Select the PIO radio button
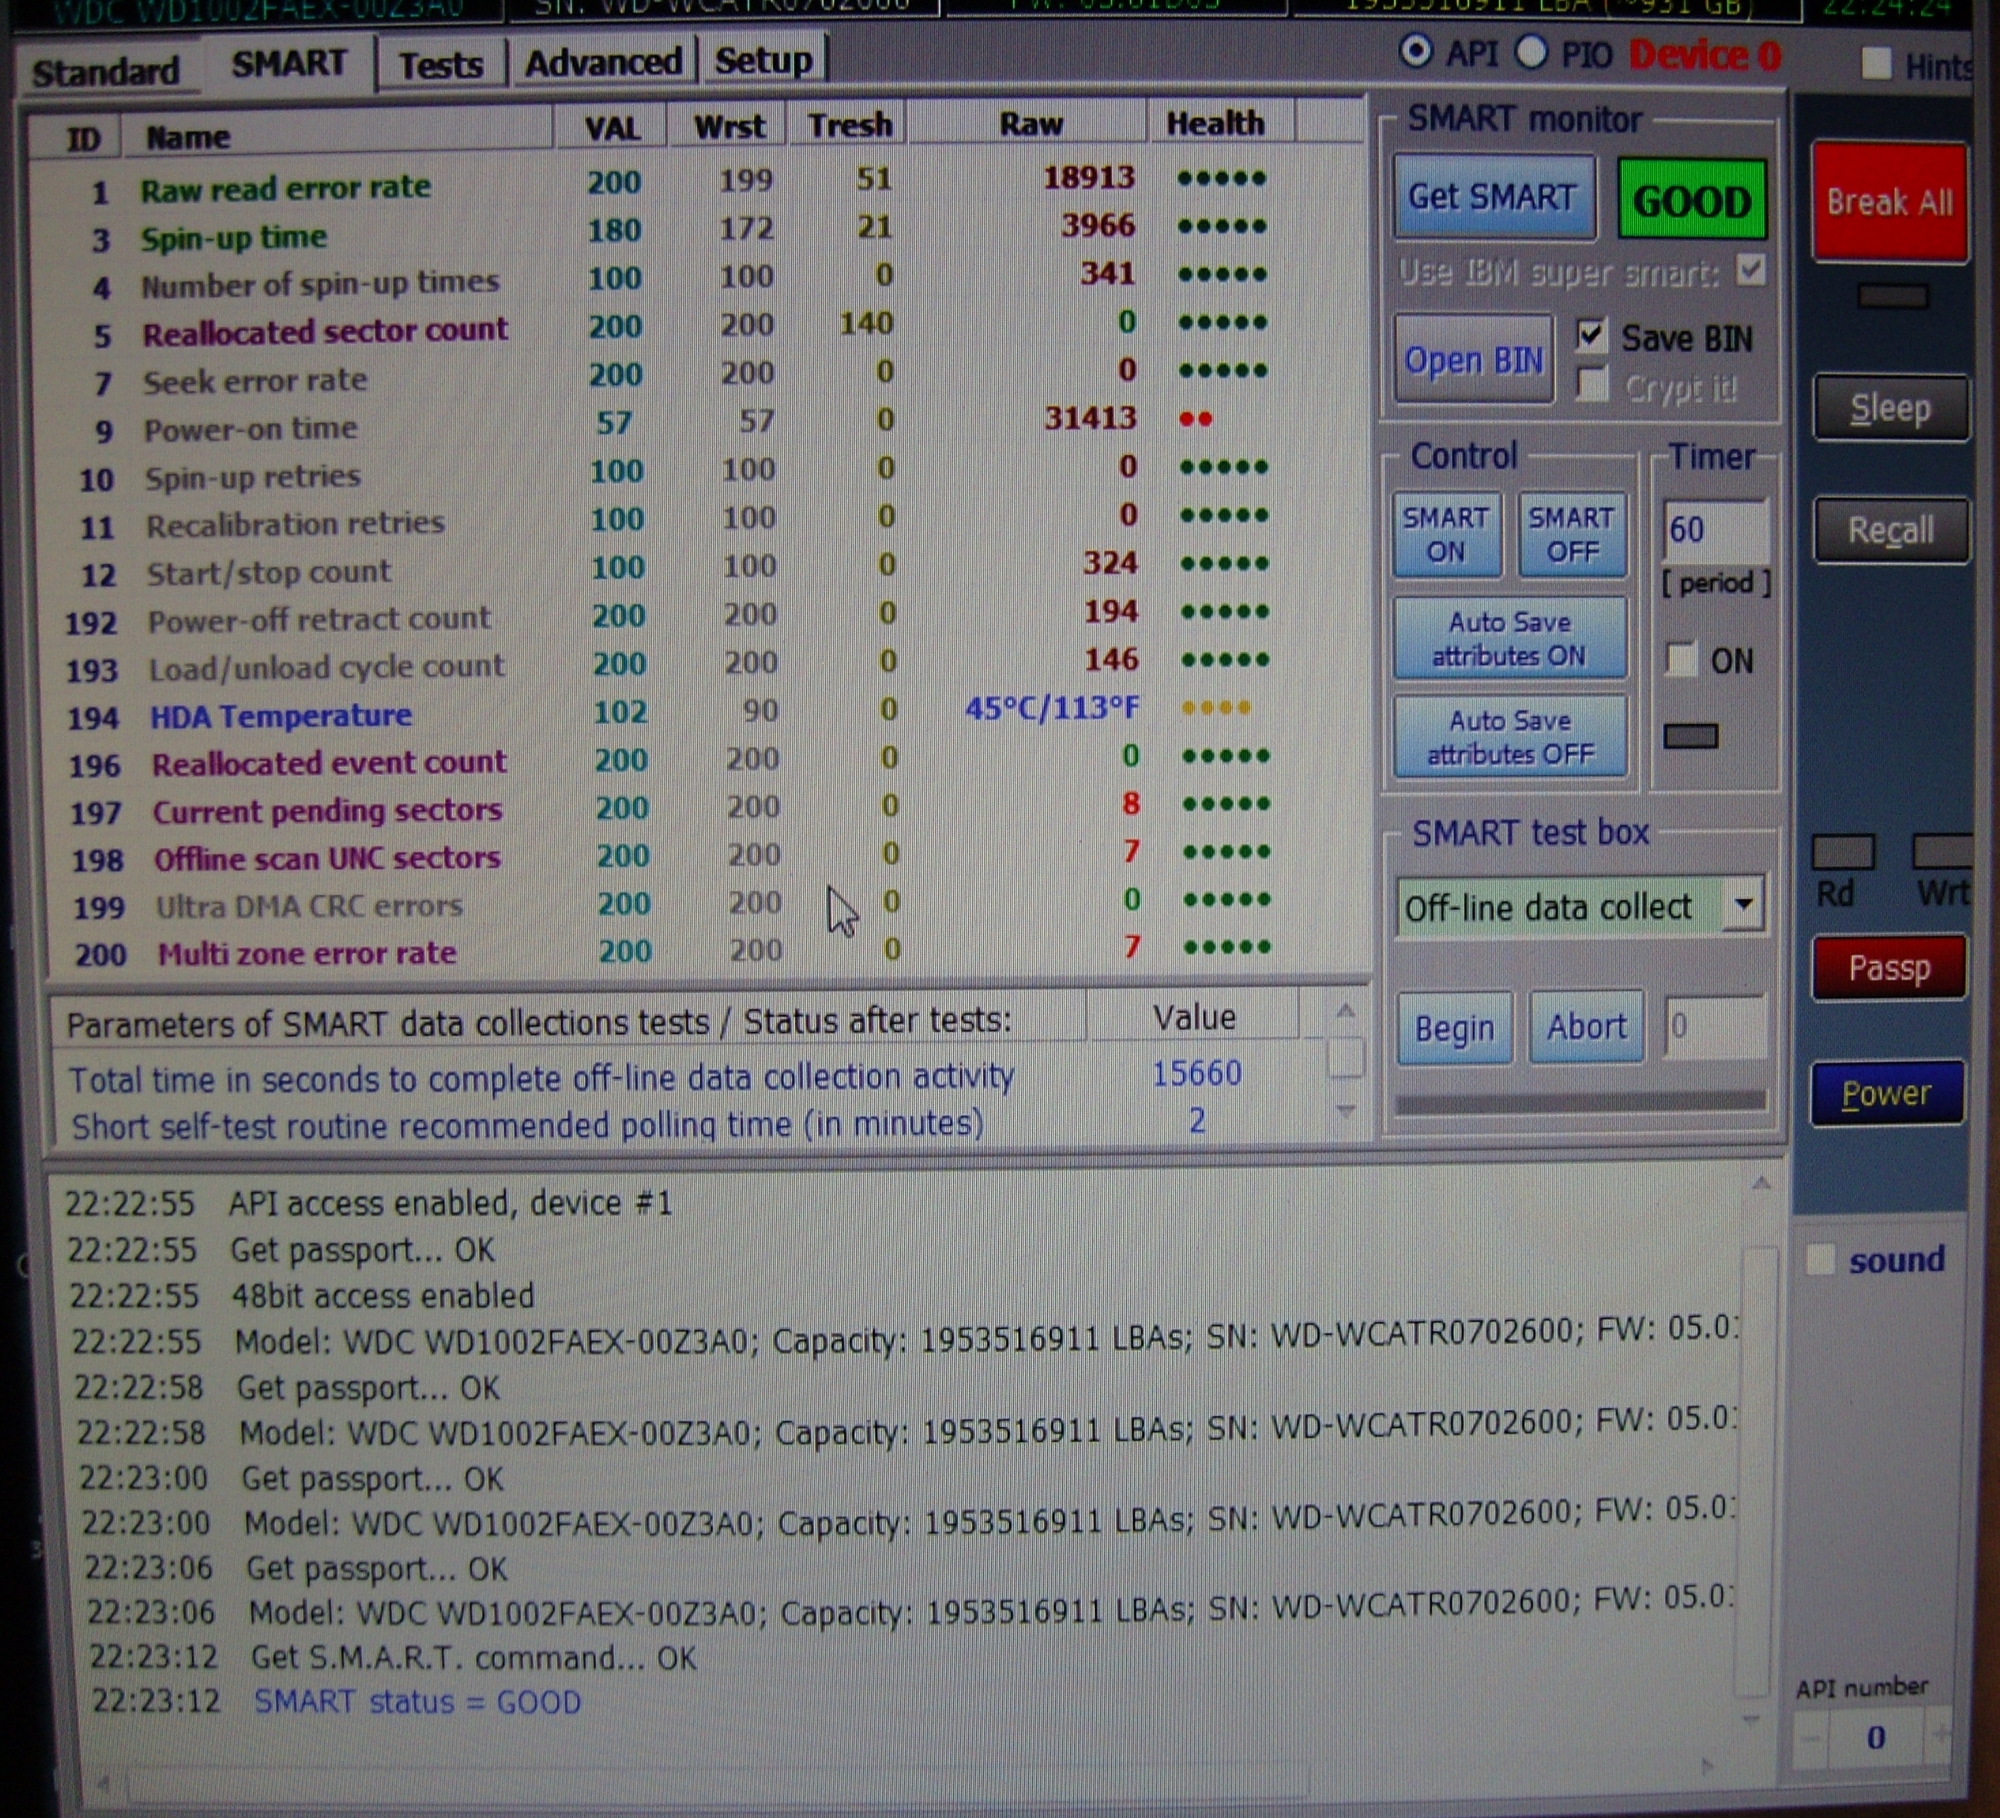 coord(1531,53)
